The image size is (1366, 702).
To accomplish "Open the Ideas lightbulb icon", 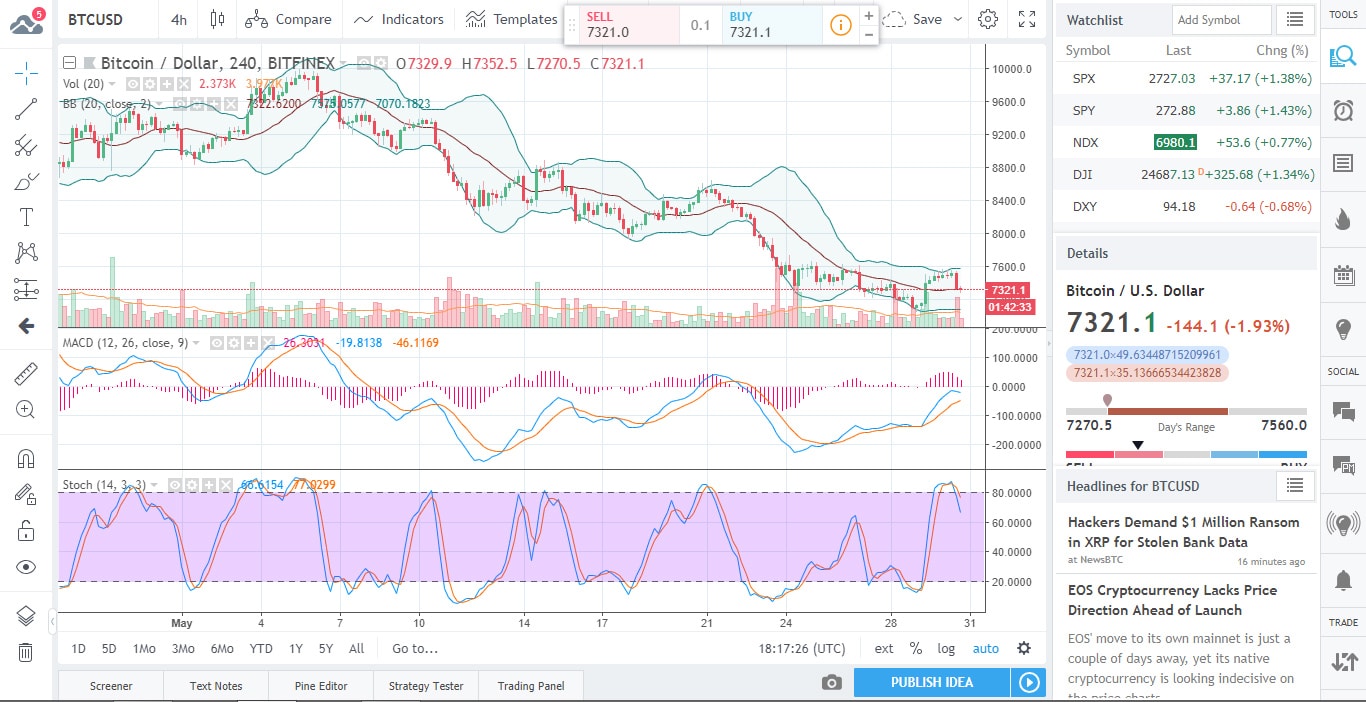I will click(1343, 329).
